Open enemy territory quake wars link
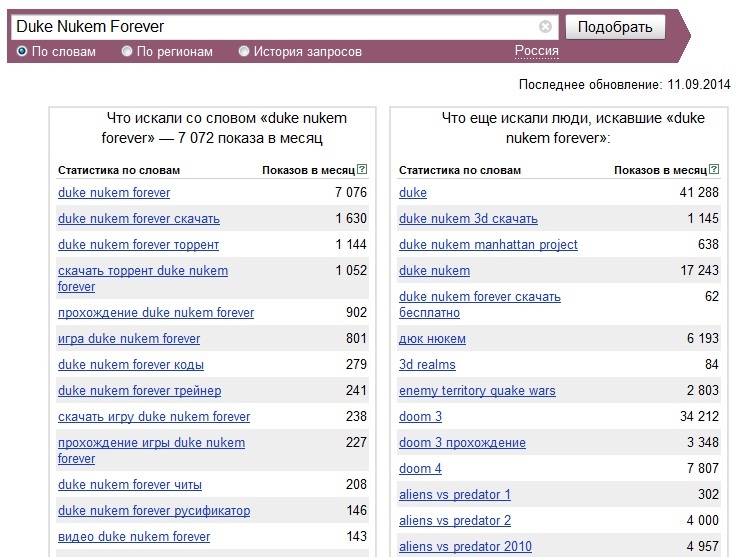 click(x=477, y=391)
